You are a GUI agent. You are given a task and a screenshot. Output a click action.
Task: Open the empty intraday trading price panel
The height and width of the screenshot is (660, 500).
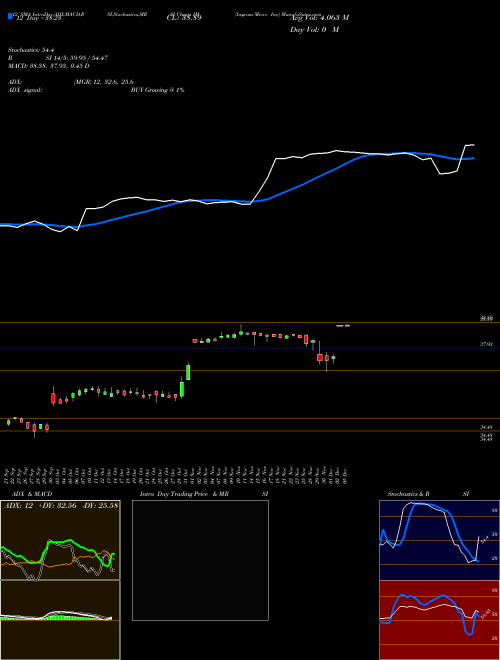click(x=200, y=560)
